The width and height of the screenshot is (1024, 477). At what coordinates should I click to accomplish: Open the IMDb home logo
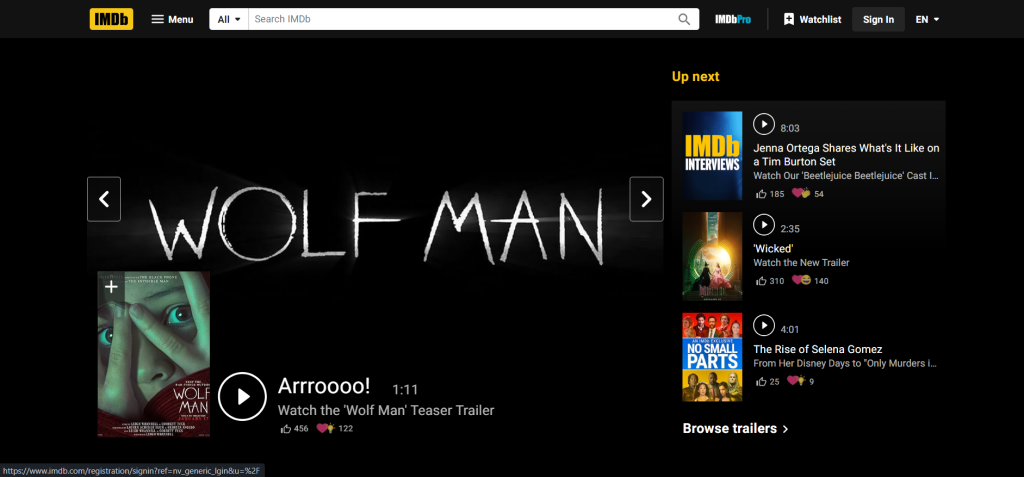tap(111, 19)
